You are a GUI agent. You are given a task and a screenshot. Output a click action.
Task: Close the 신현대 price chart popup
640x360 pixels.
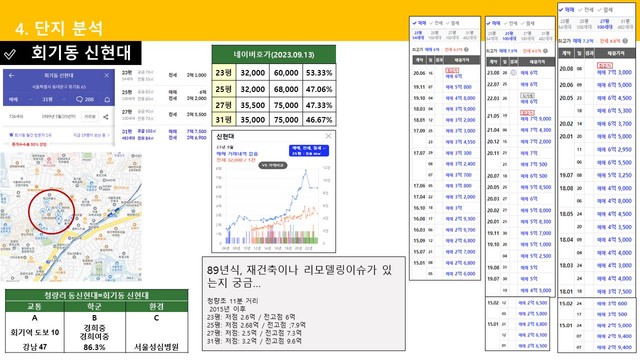coord(328,136)
